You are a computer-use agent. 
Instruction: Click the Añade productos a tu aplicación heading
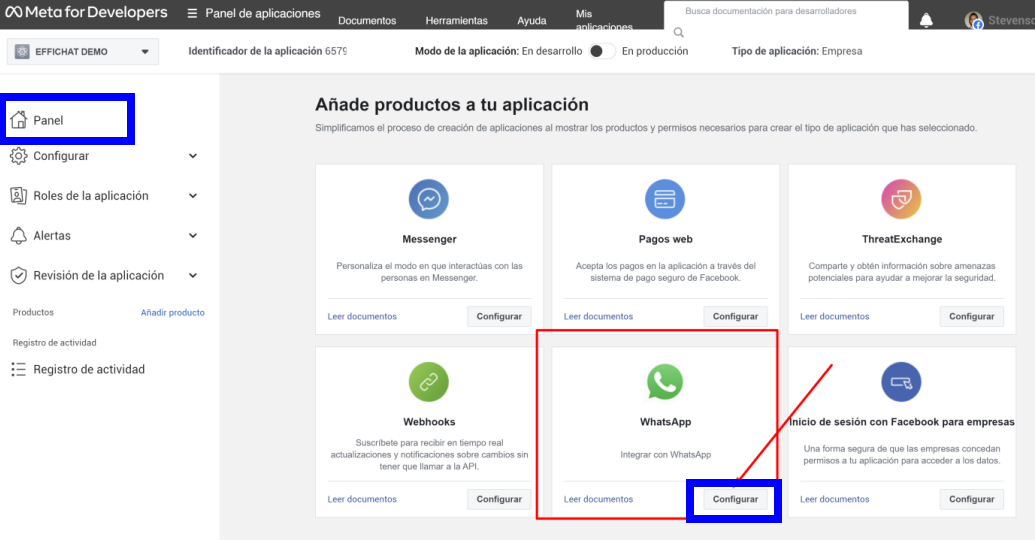pyautogui.click(x=451, y=105)
